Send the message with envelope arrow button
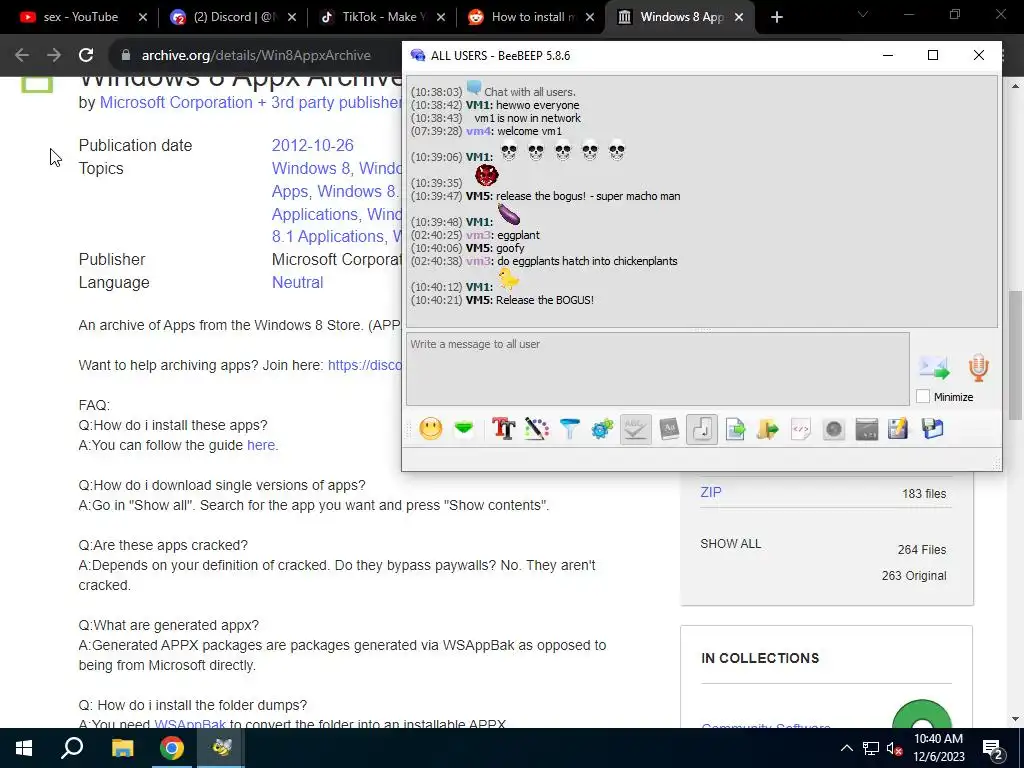This screenshot has width=1024, height=768. (x=935, y=368)
